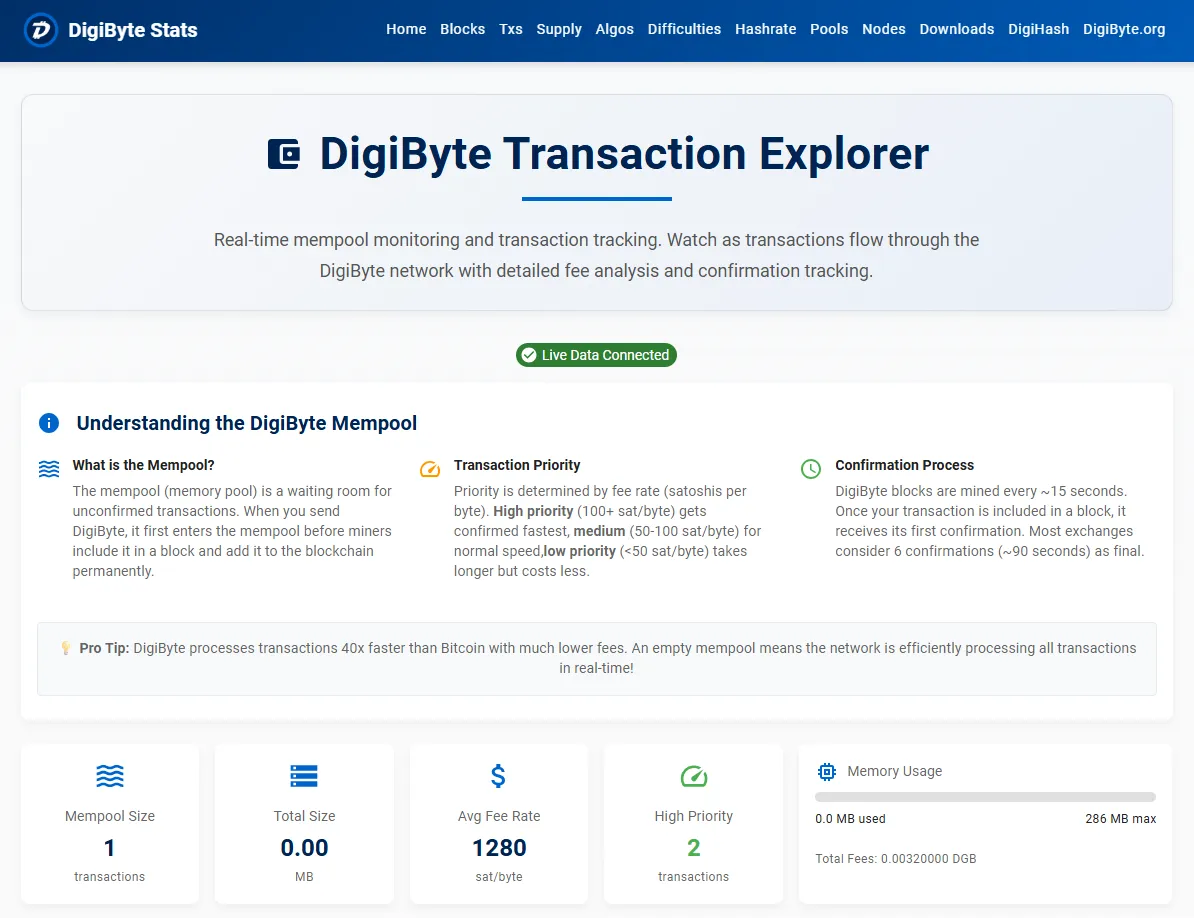Click the High Priority value 2
The width and height of the screenshot is (1194, 918).
(x=694, y=848)
